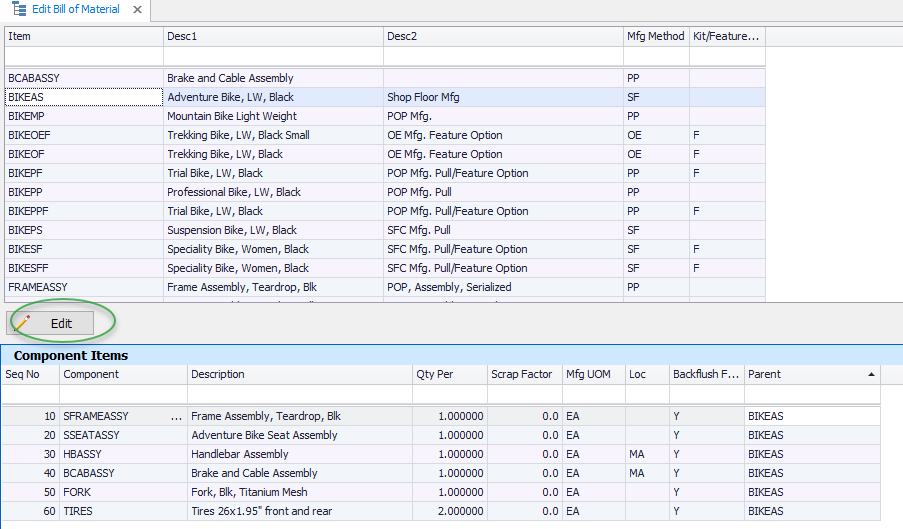Select the BCABASSY component in sequence 40
This screenshot has height=529, width=903.
(x=123, y=473)
